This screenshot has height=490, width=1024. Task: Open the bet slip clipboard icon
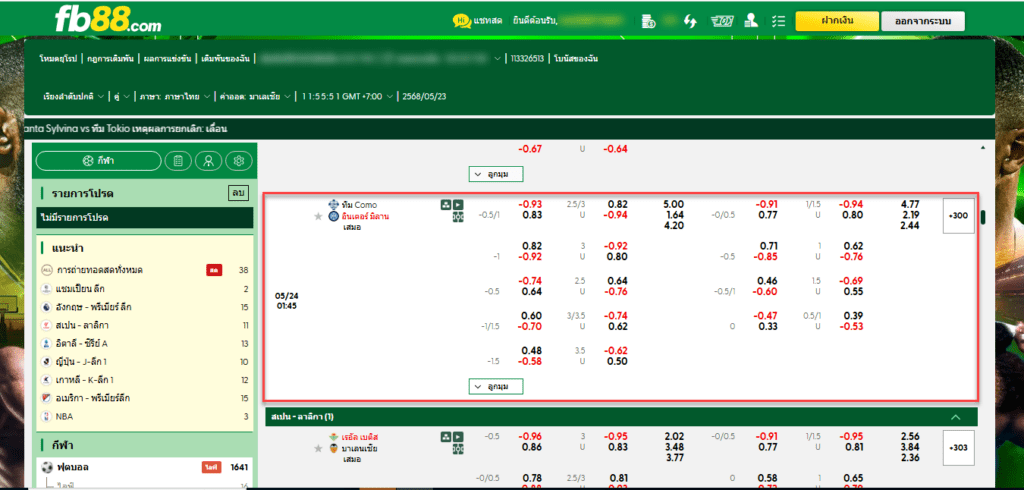point(178,161)
